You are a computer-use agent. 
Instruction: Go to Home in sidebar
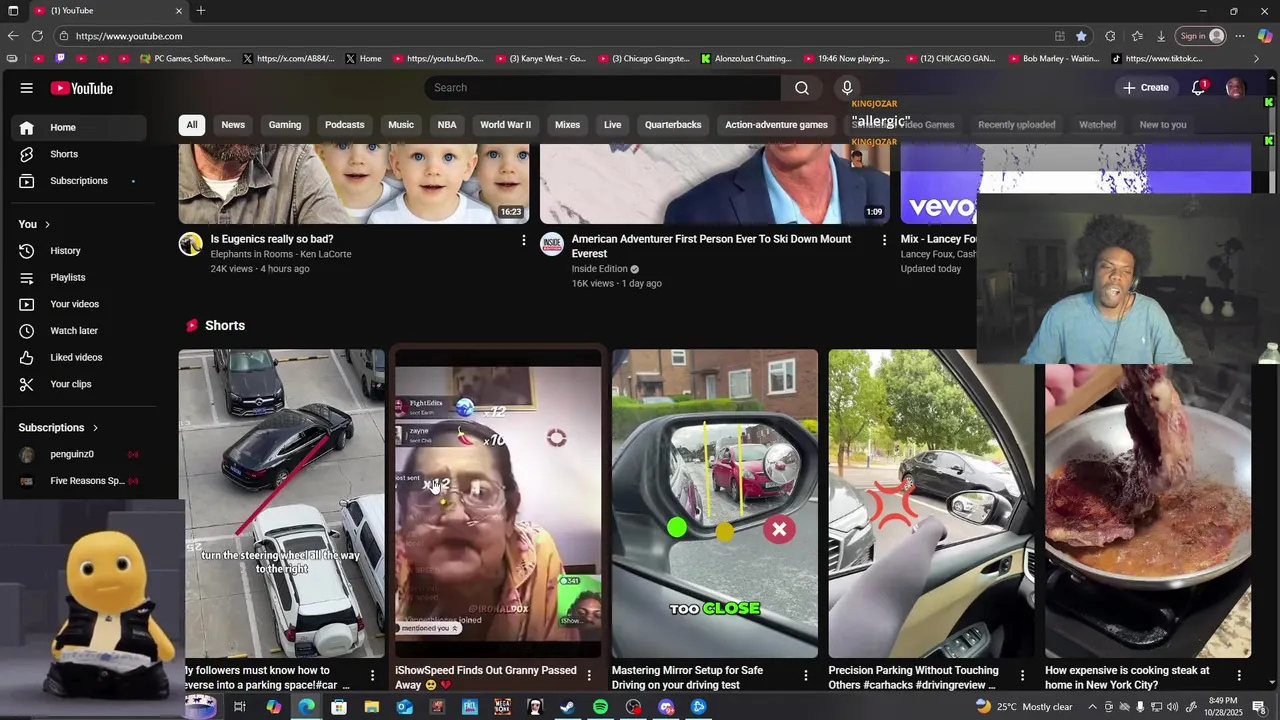pyautogui.click(x=79, y=127)
